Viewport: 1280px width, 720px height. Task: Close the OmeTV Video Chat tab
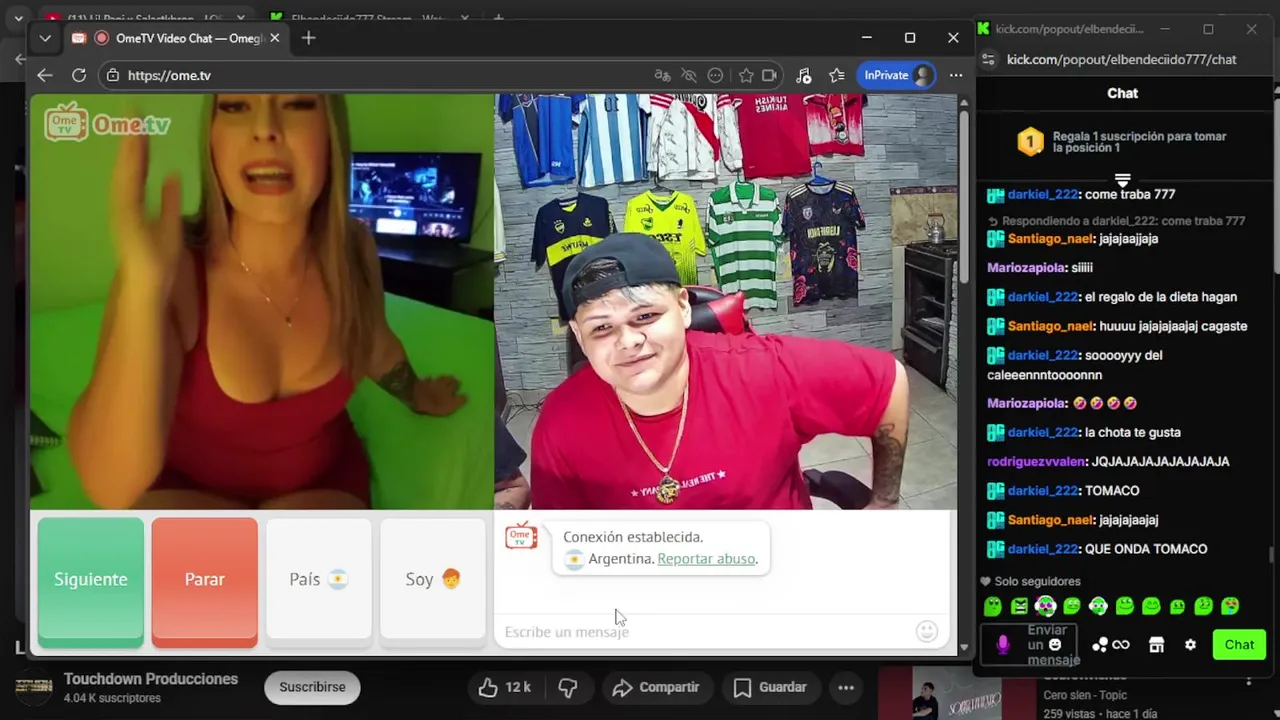click(x=274, y=38)
